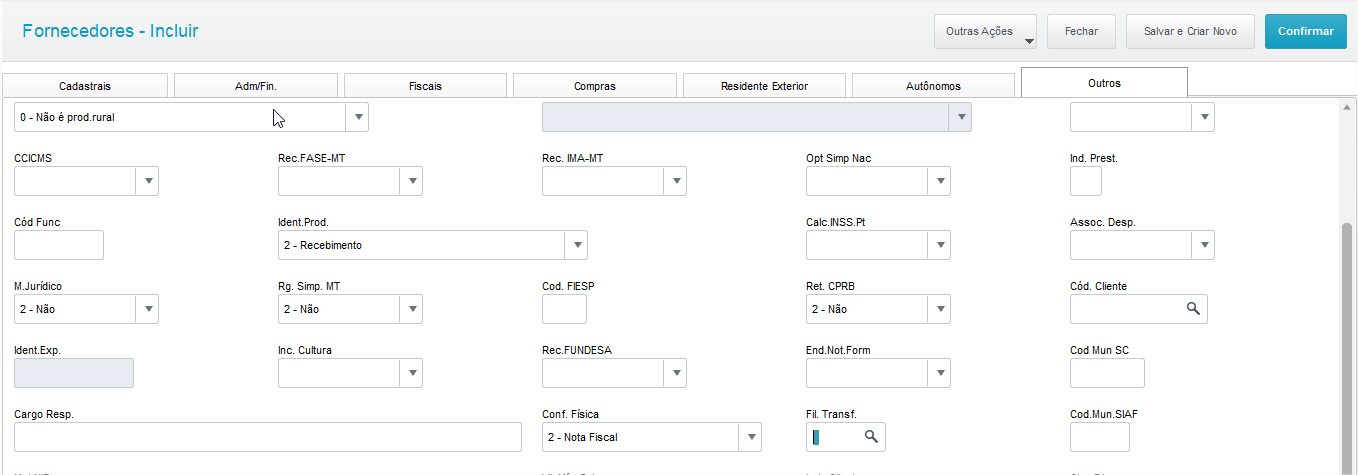Click the Cod. FIESP input box
The width and height of the screenshot is (1358, 475).
(564, 309)
